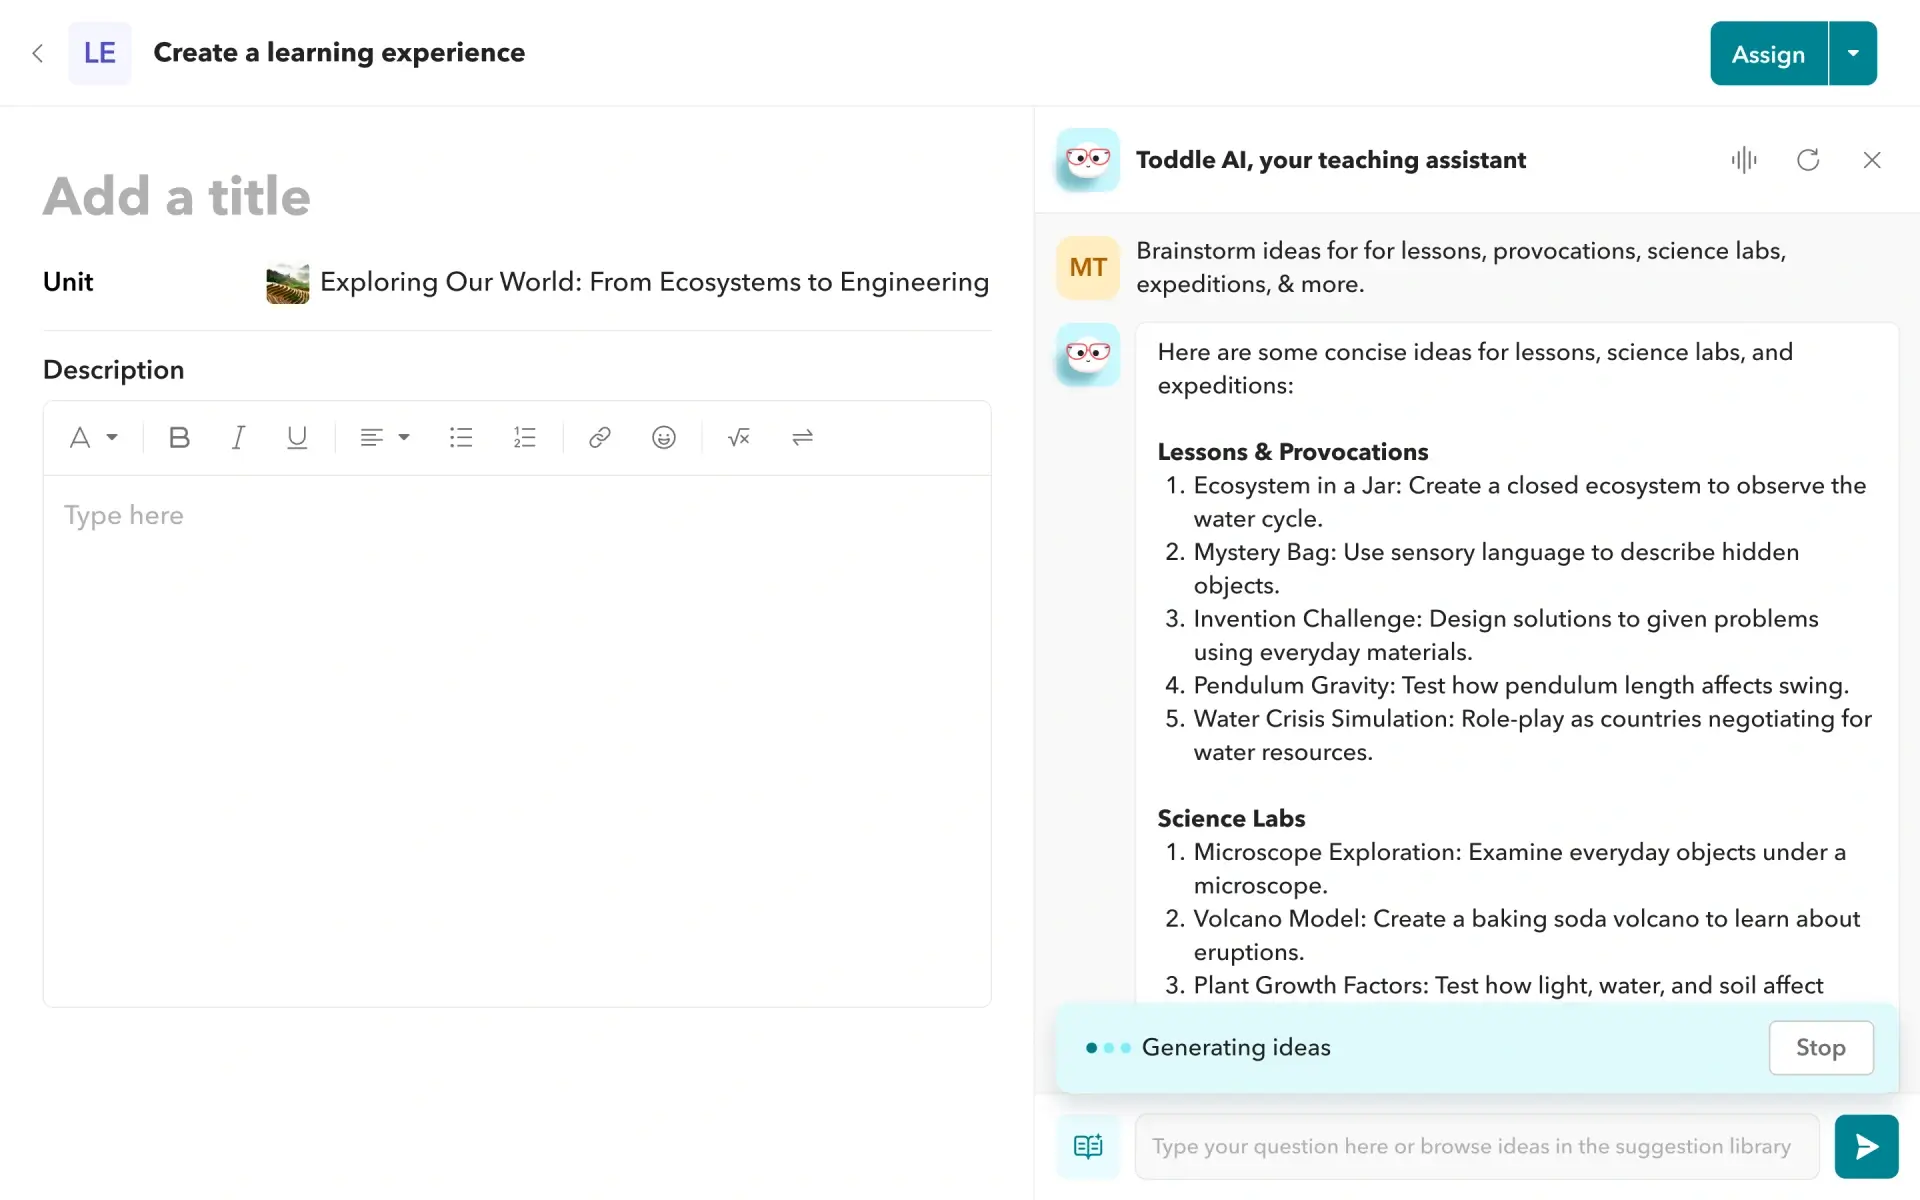The width and height of the screenshot is (1920, 1200).
Task: Insert a hyperlink in the description
Action: (599, 437)
